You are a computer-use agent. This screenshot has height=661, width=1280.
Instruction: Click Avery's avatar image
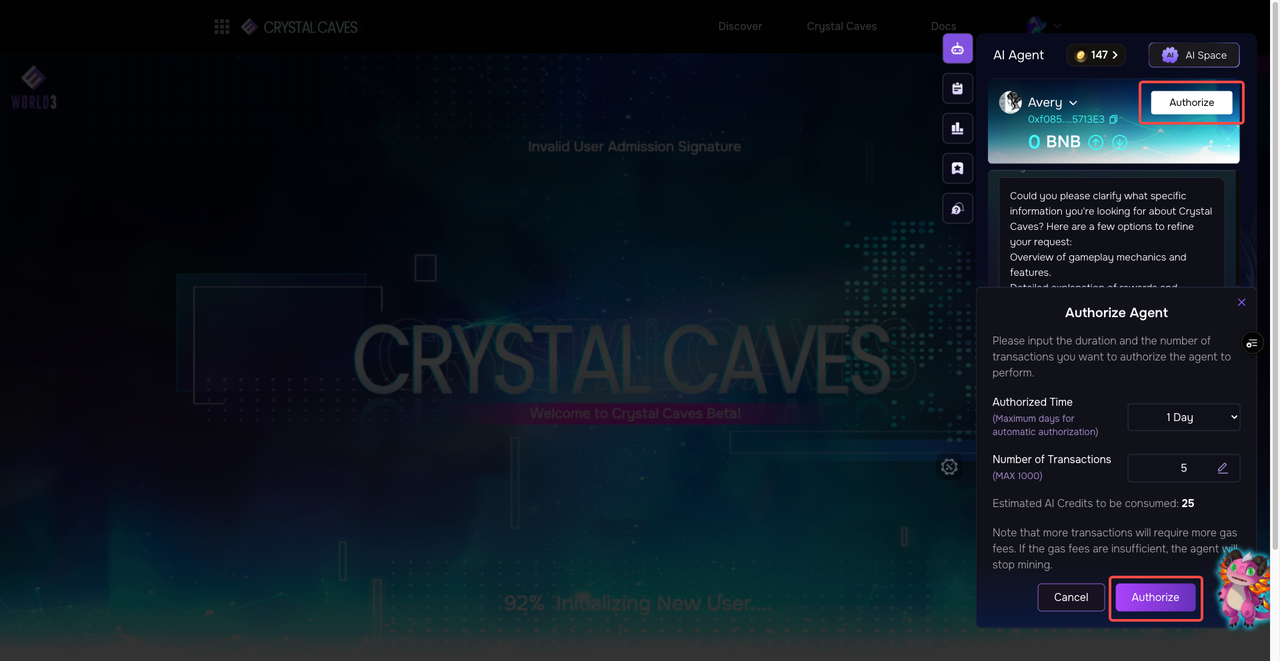(x=1011, y=102)
